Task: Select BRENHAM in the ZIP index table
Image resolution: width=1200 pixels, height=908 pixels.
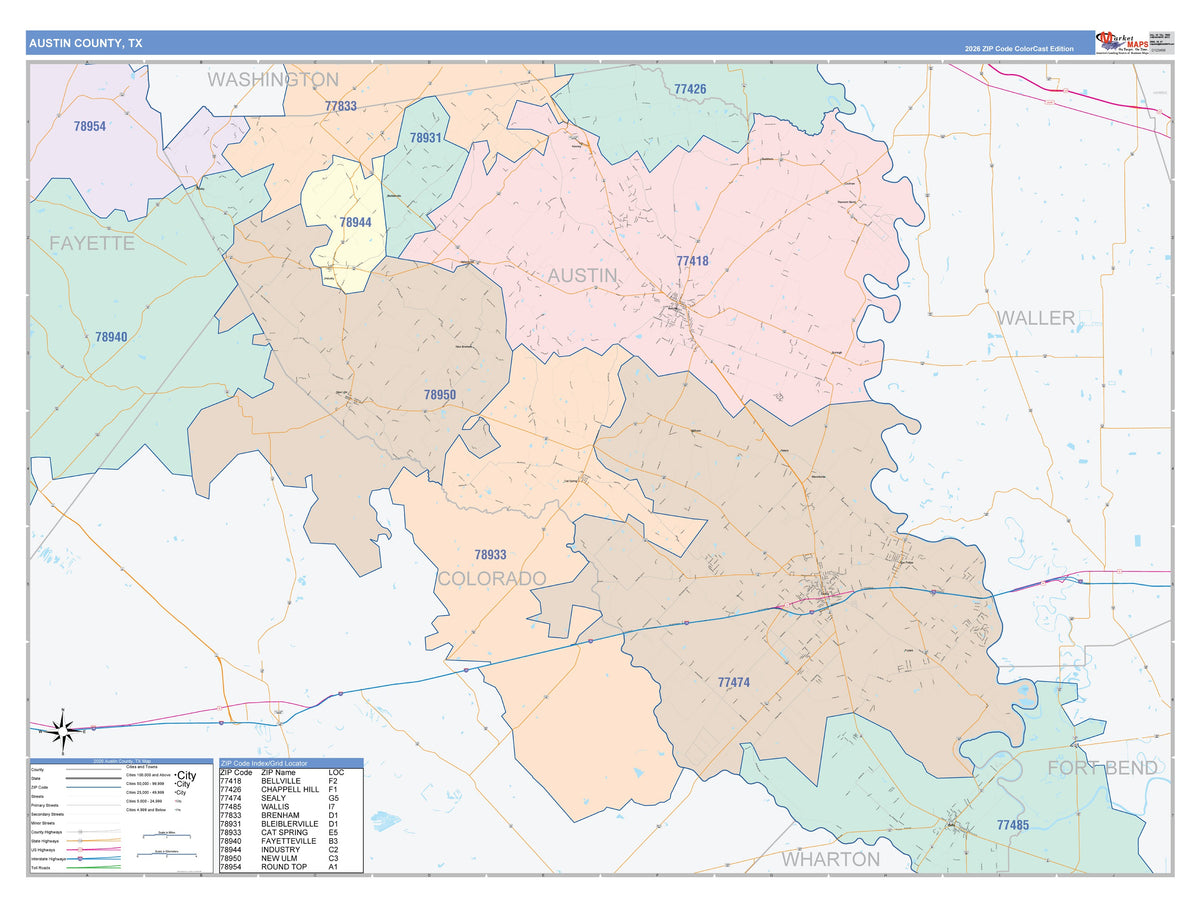Action: (282, 817)
